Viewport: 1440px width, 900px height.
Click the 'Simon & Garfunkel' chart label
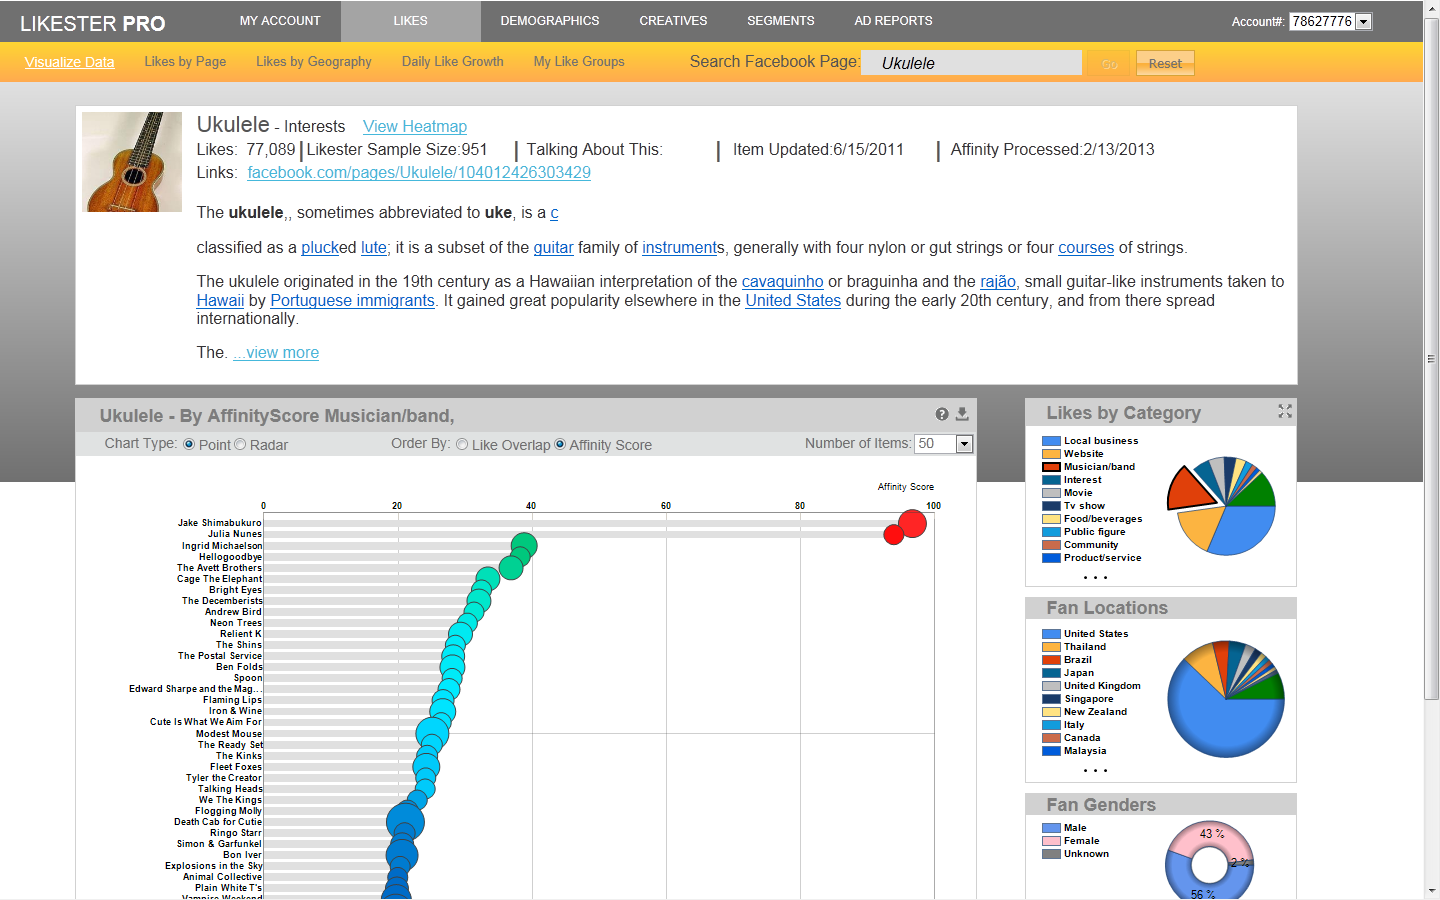pos(220,844)
